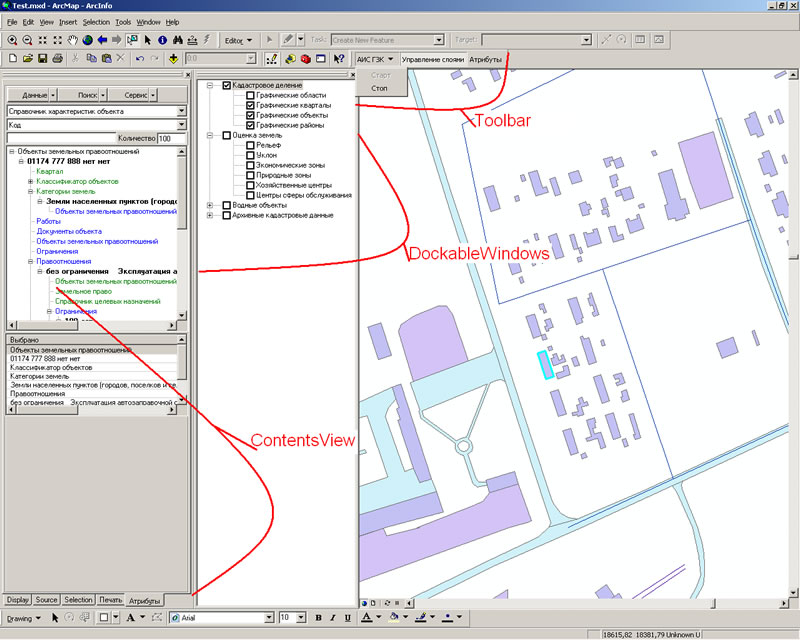800x640 pixels.
Task: Uncheck Кадастровое деление layer group
Action: pos(227,85)
